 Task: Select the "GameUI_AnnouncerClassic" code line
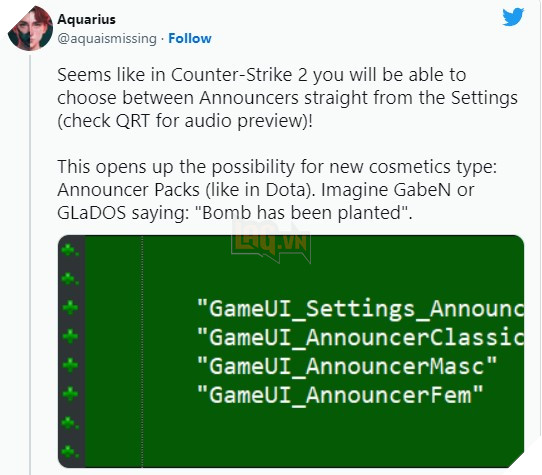pos(360,337)
